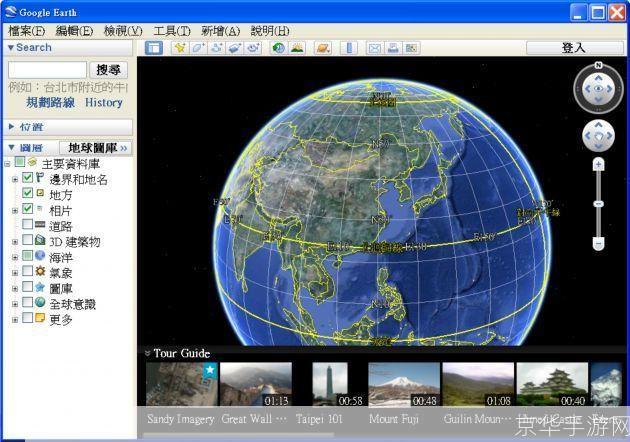Expand the 相片 tree node
Viewport: 630px width, 442px height.
15,211
